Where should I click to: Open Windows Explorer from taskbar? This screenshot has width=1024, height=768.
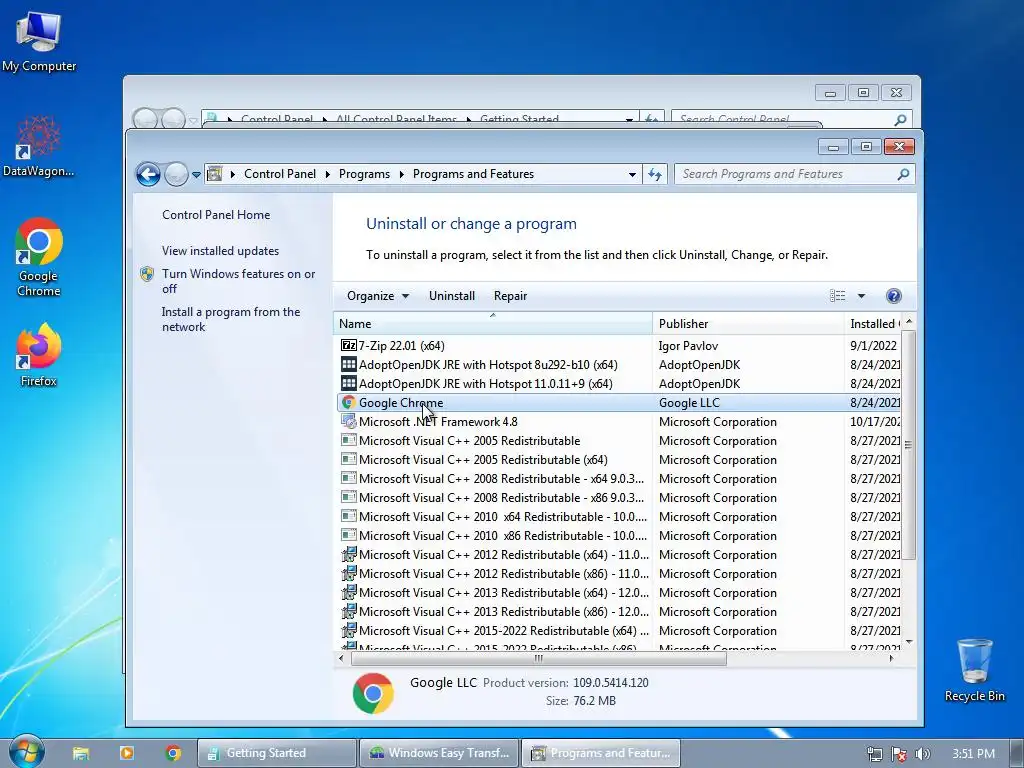click(81, 753)
